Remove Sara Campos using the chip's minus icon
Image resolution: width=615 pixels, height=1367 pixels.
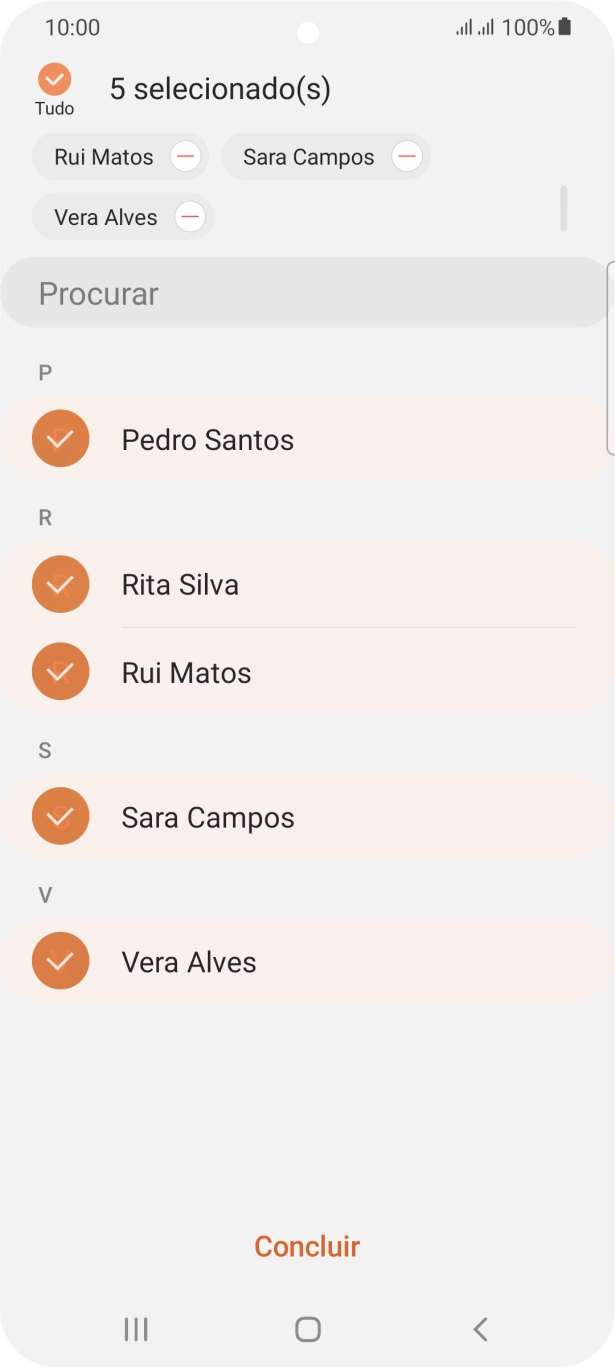pos(407,156)
